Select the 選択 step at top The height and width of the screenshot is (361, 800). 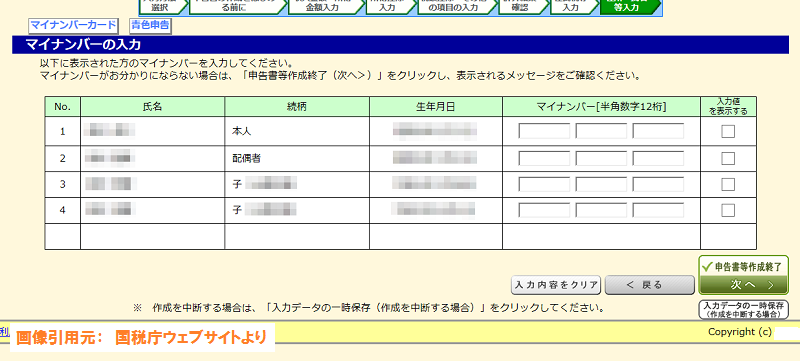pyautogui.click(x=162, y=6)
